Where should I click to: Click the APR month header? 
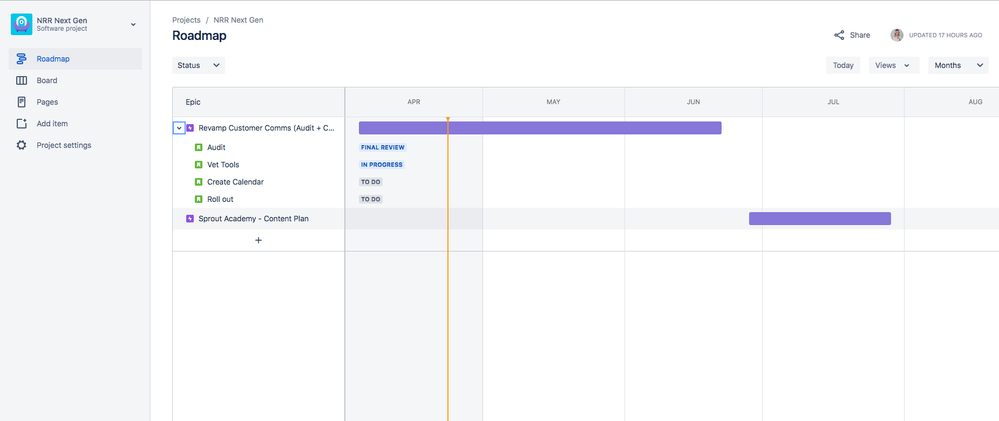pyautogui.click(x=414, y=102)
